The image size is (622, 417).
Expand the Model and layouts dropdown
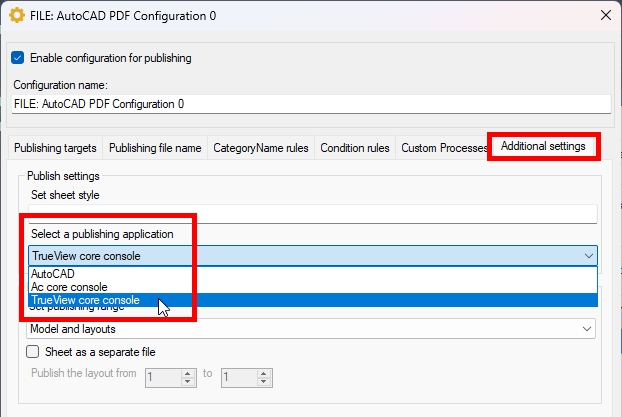click(587, 329)
